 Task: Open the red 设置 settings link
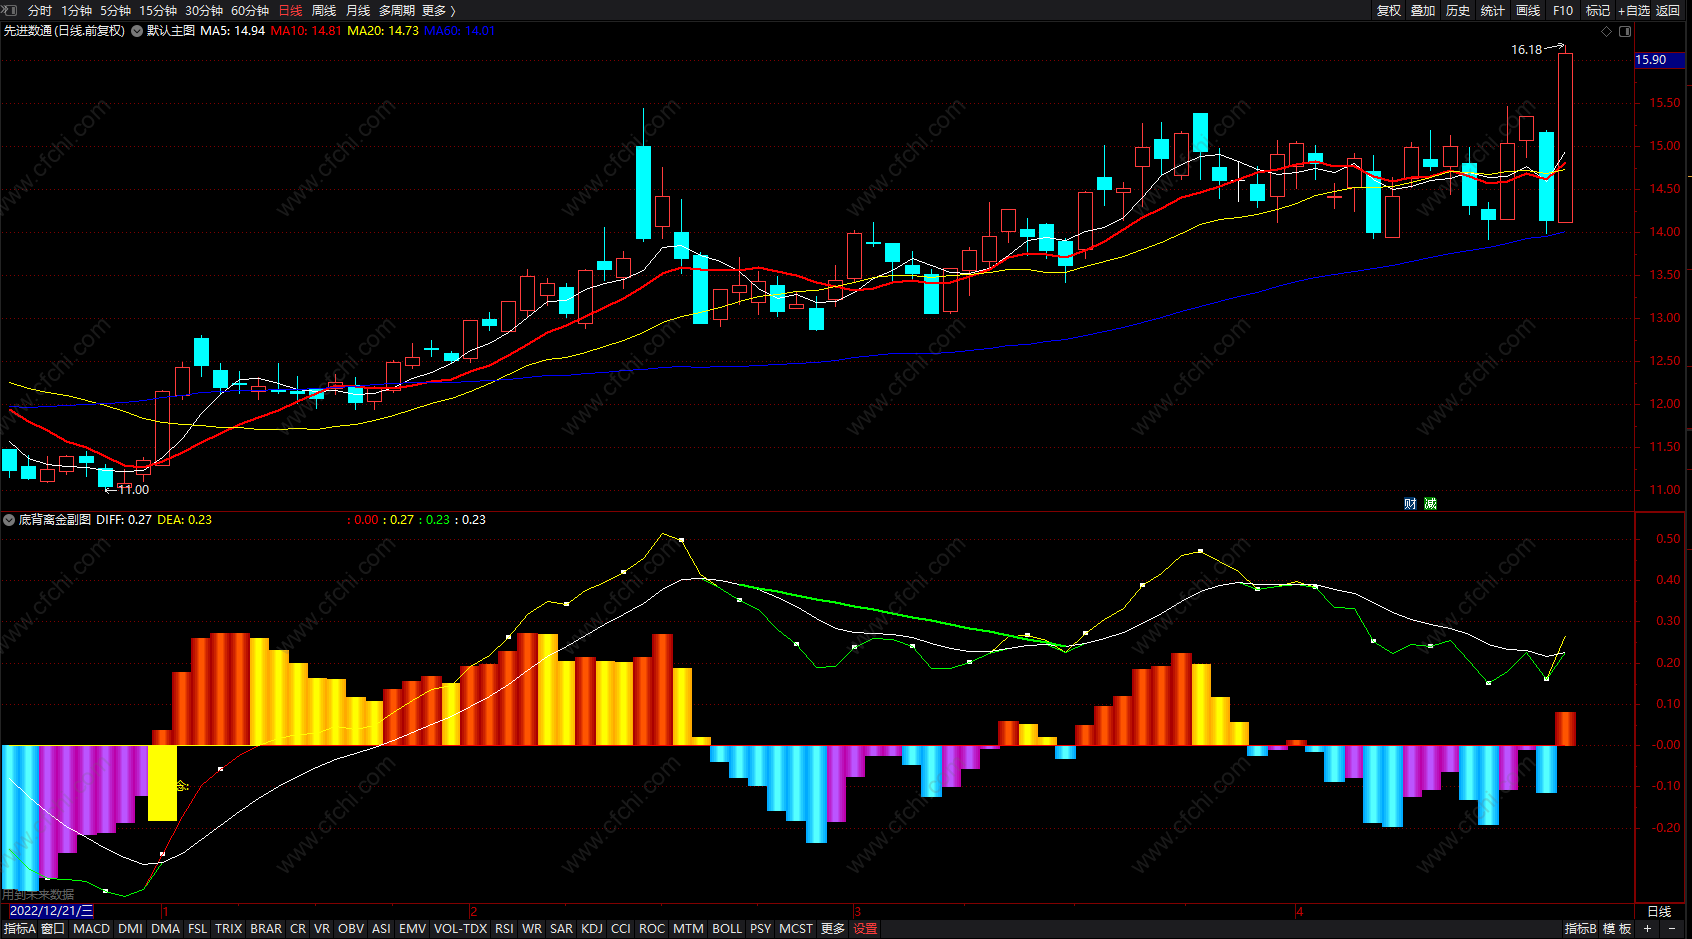(865, 929)
